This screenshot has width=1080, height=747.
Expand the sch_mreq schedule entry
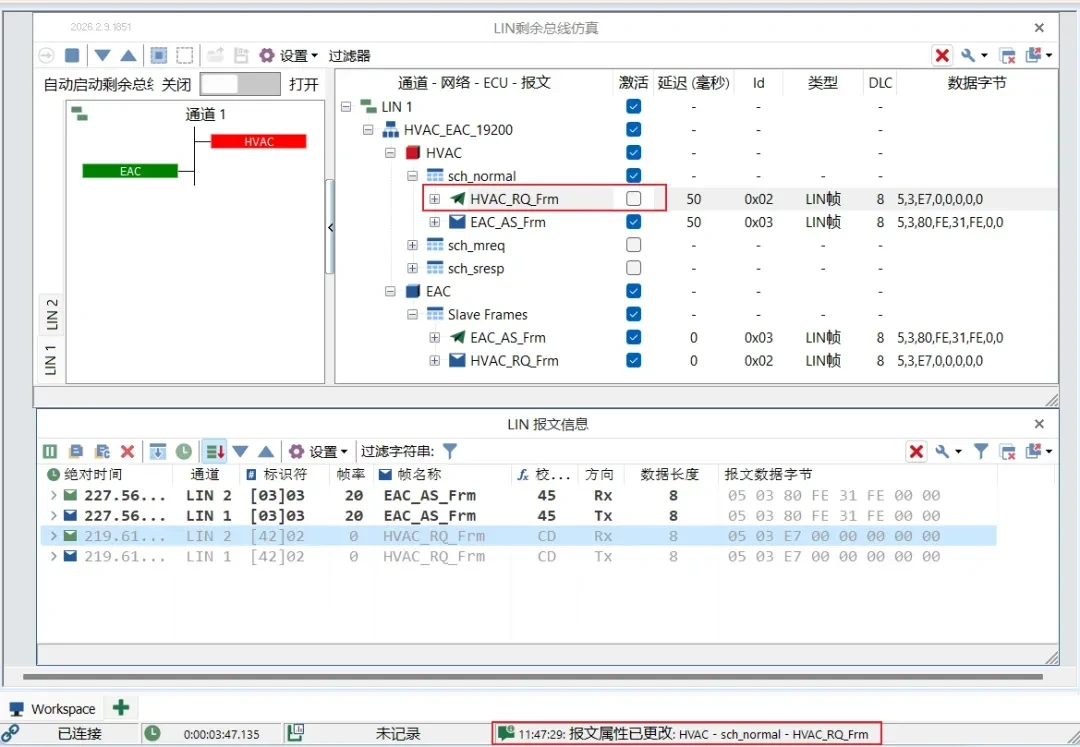pyautogui.click(x=412, y=245)
